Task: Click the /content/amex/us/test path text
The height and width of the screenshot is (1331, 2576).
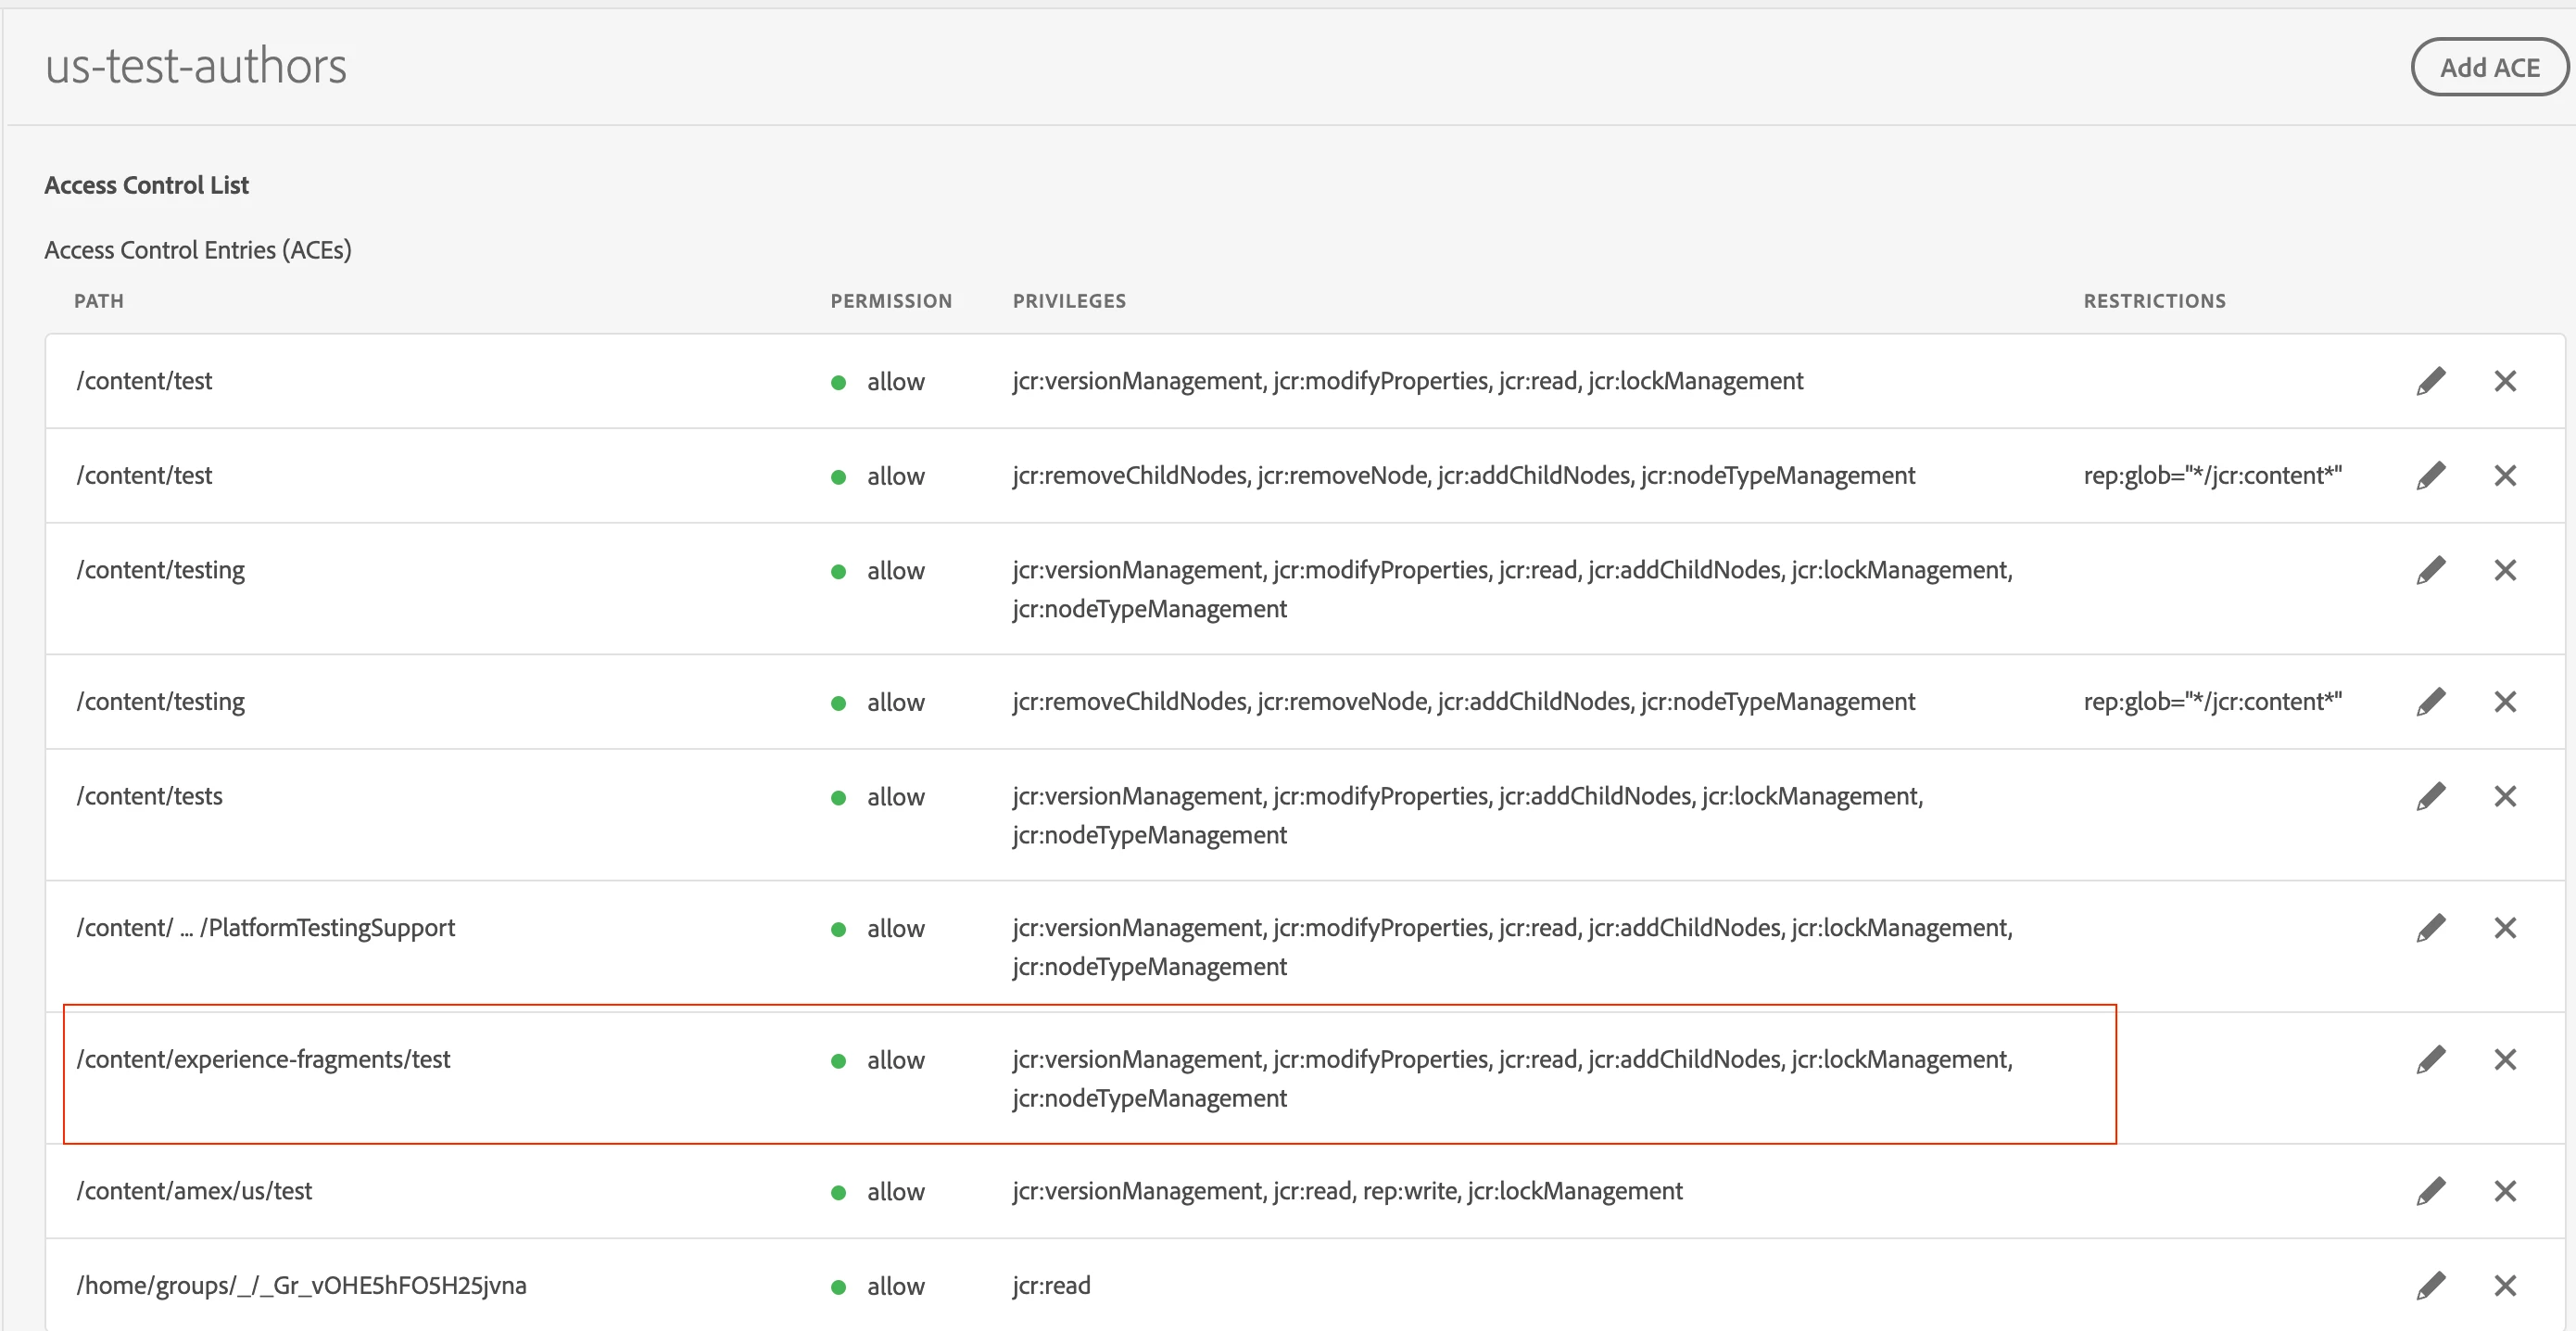Action: [194, 1191]
